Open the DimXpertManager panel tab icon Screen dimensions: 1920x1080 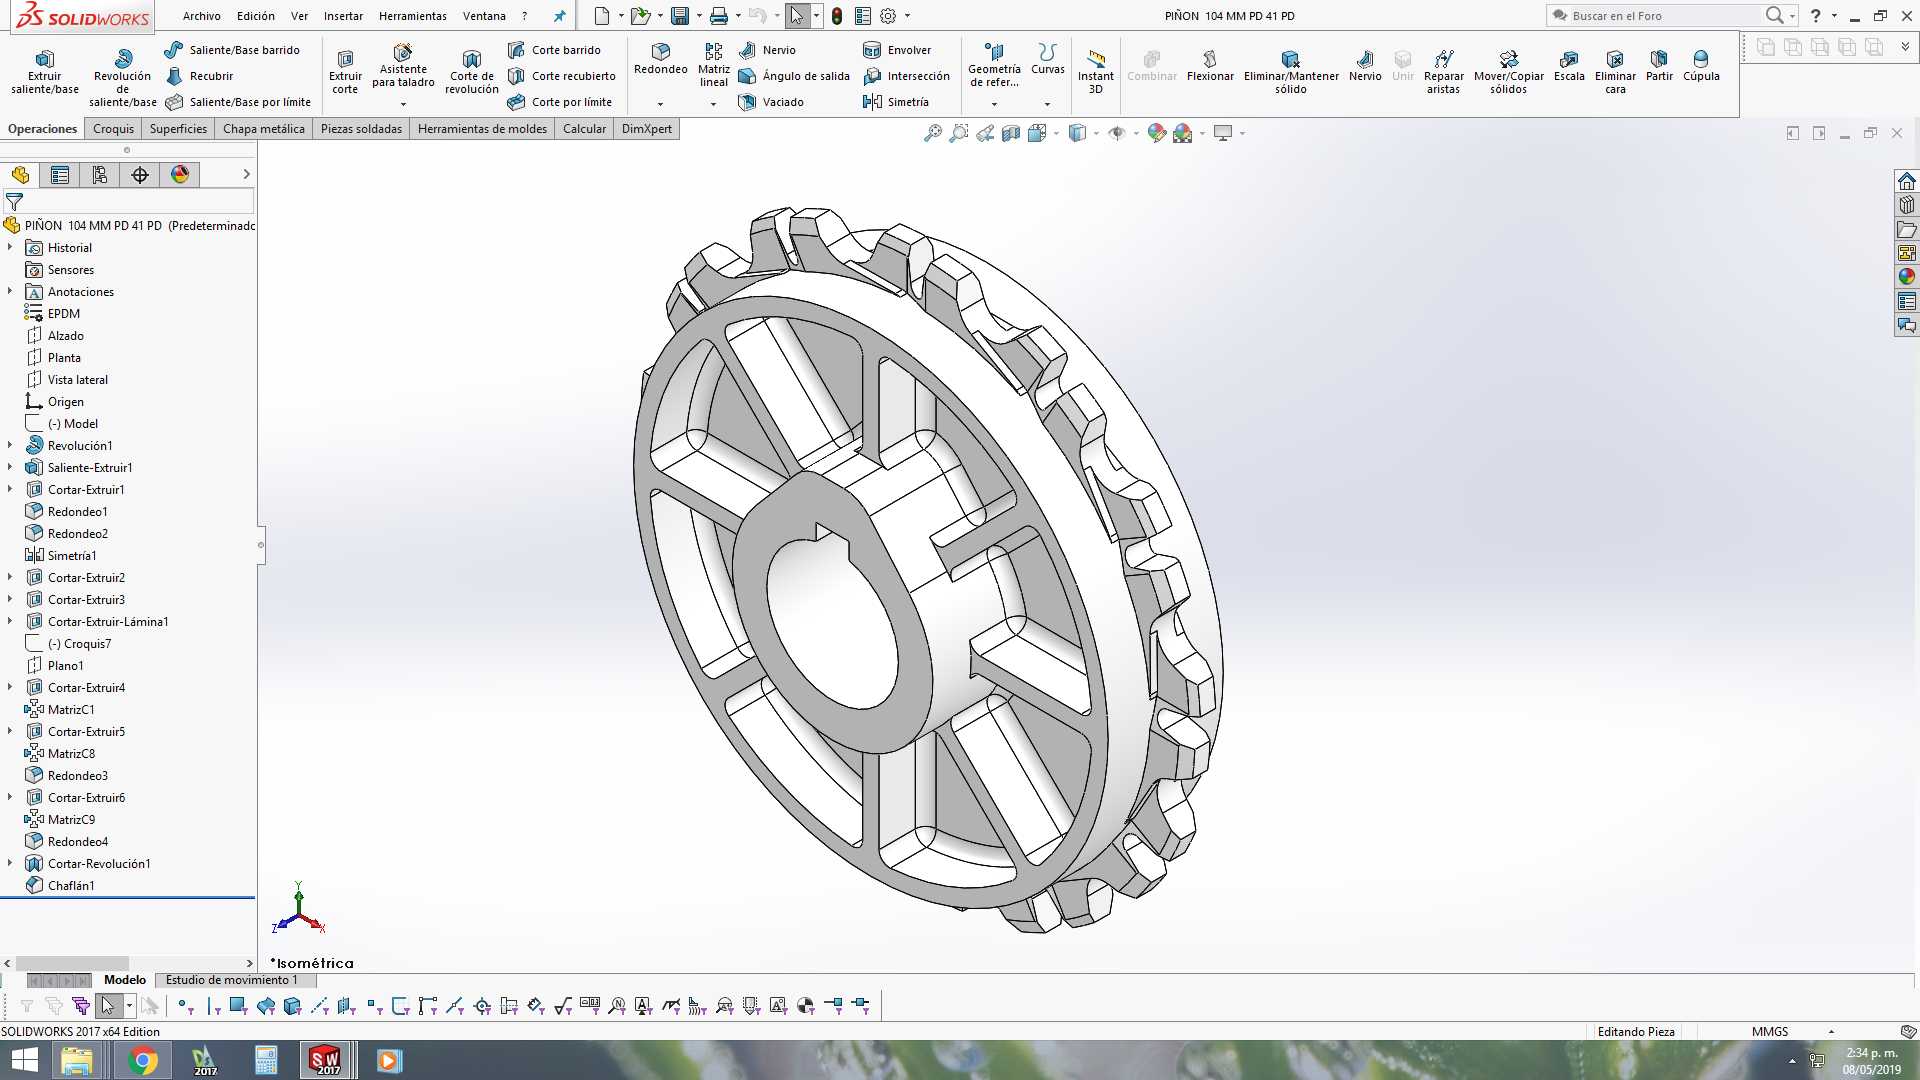coord(140,175)
